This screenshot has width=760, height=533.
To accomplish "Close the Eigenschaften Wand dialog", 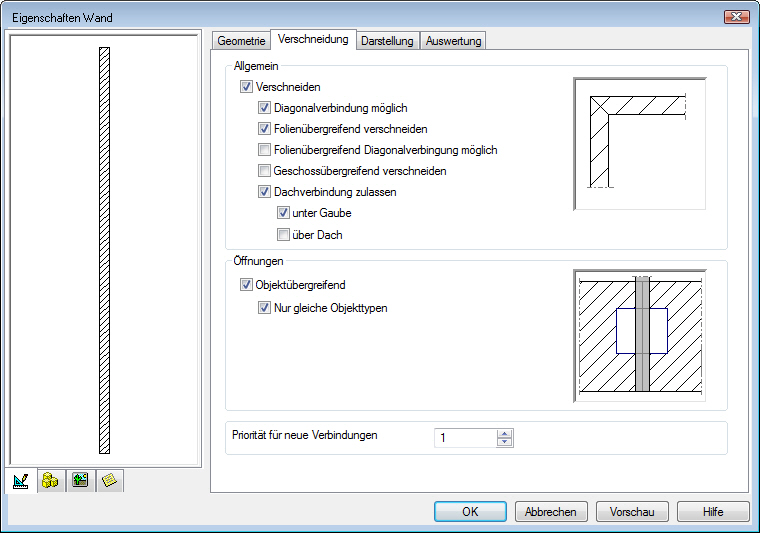I will pos(736,16).
